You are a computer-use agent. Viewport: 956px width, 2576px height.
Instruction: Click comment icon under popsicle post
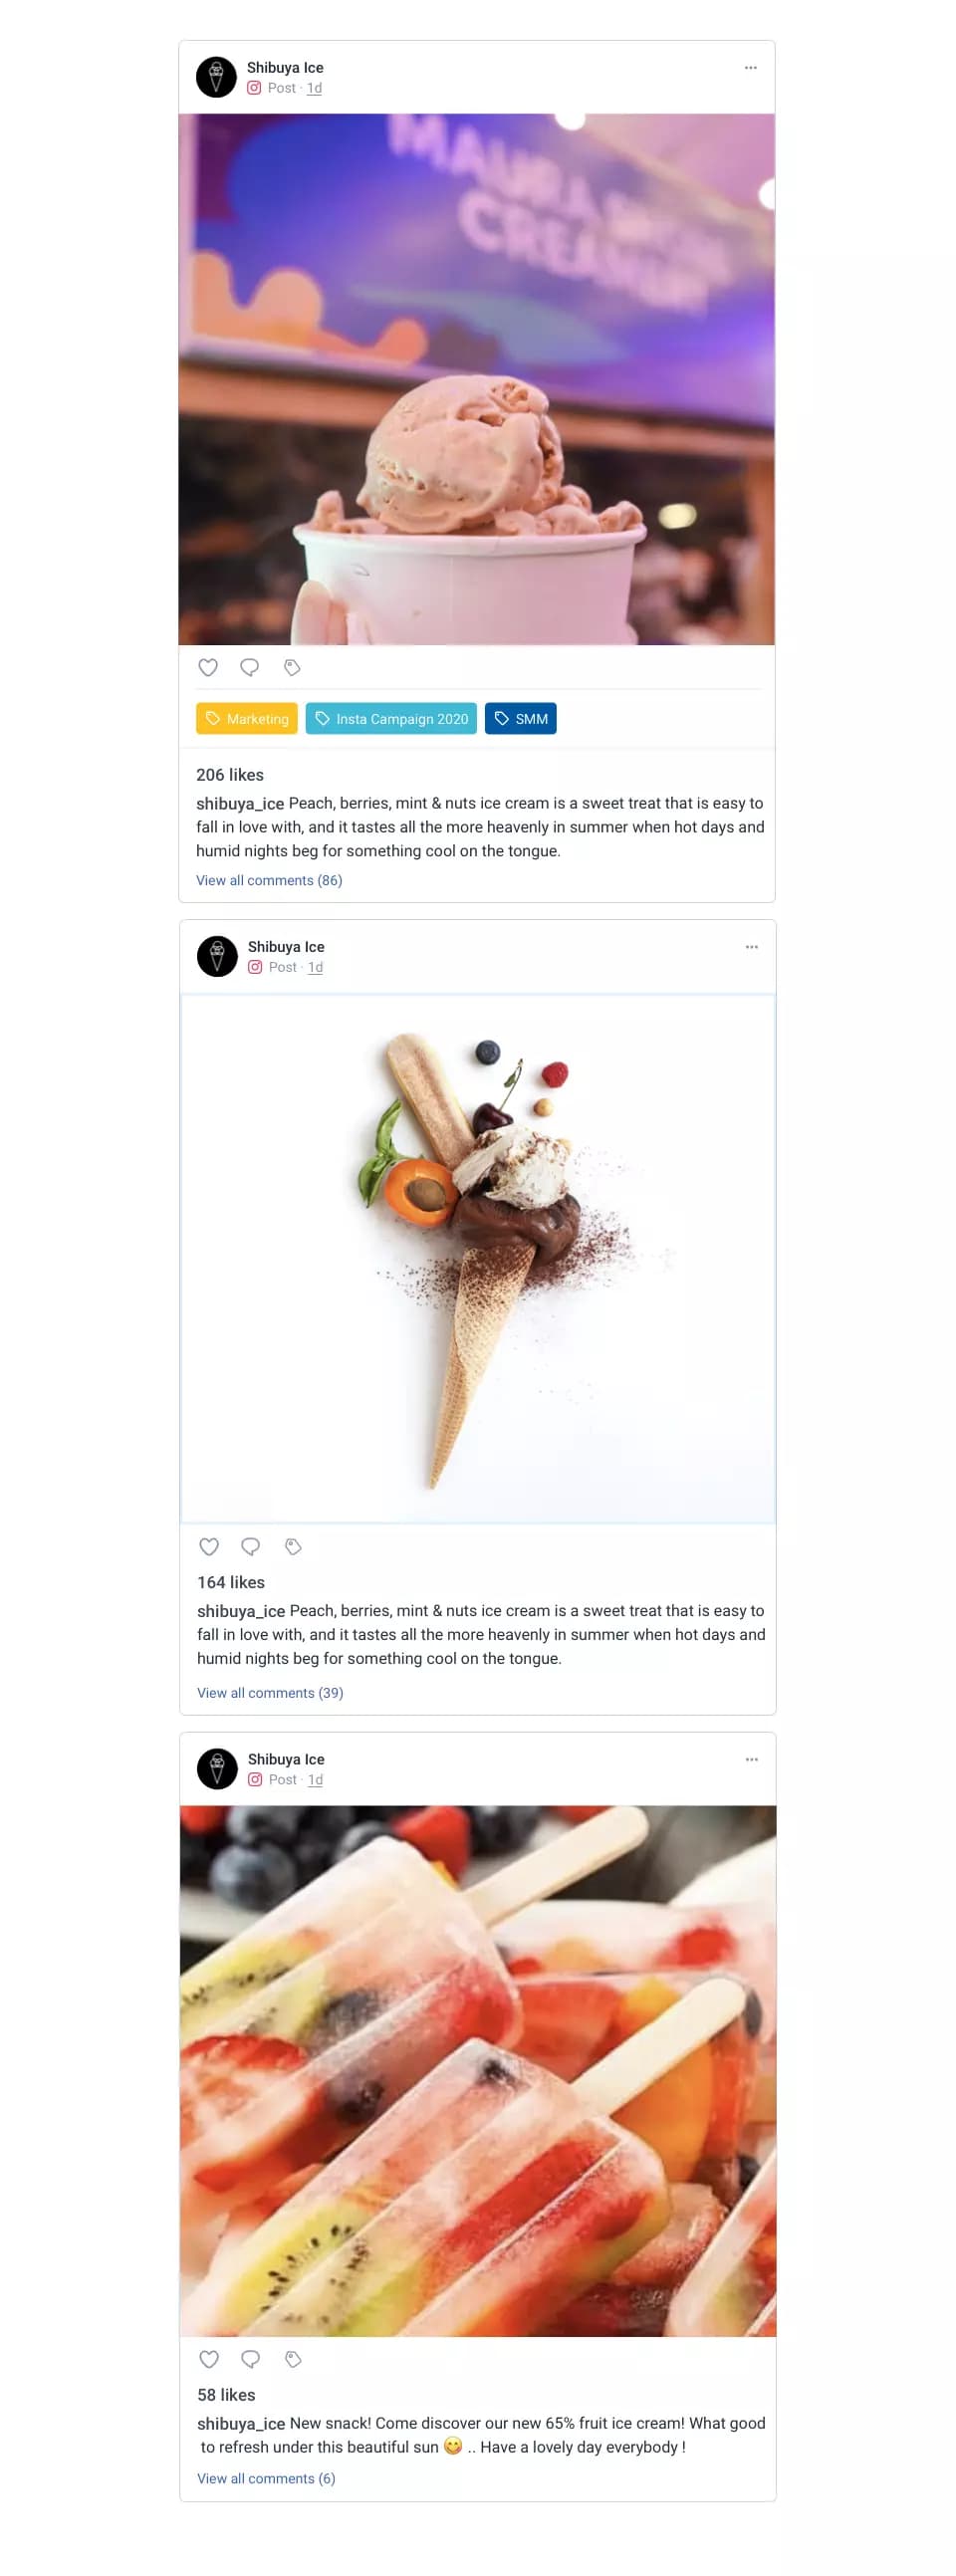tap(251, 2359)
